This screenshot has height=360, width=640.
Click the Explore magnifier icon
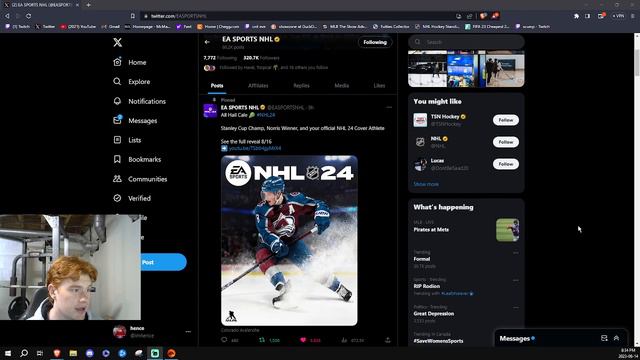pyautogui.click(x=117, y=81)
